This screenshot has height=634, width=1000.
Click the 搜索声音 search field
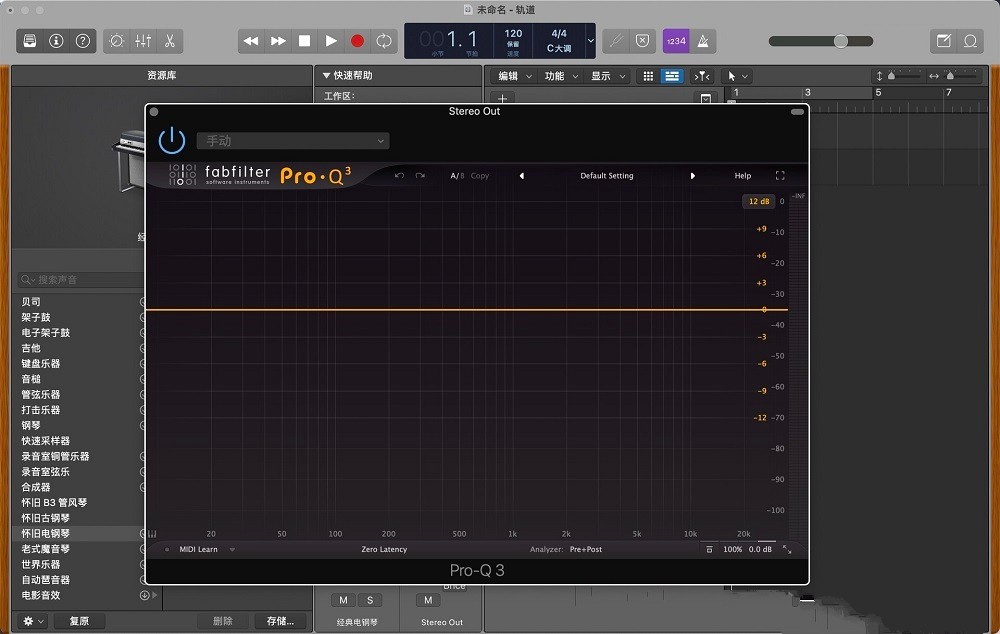click(82, 279)
